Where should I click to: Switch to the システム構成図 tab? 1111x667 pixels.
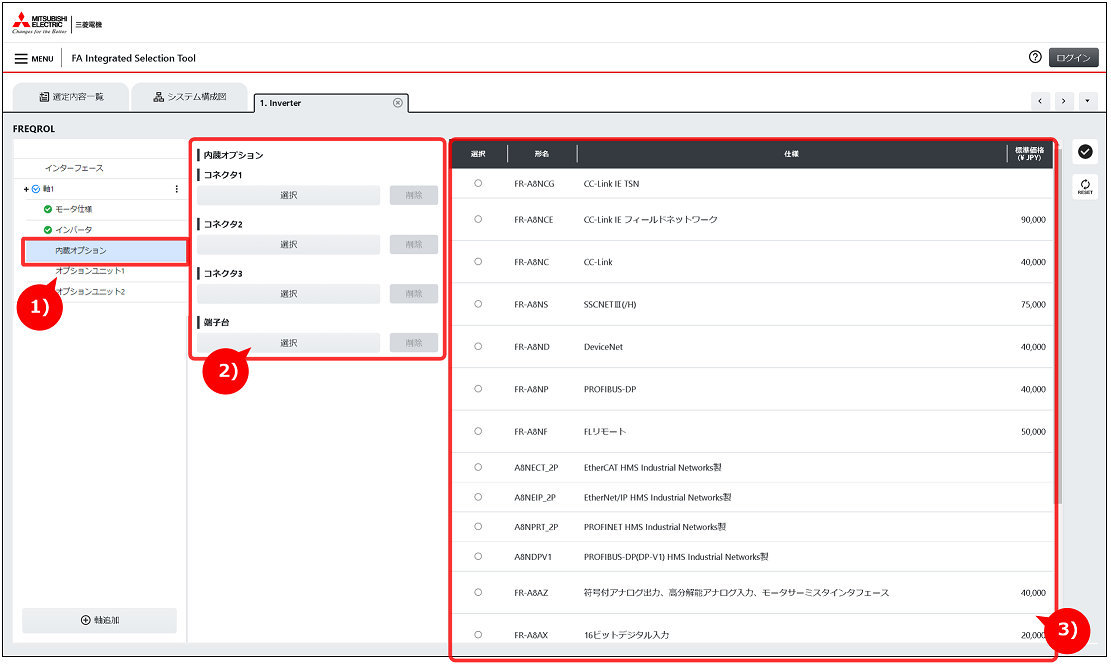point(189,97)
